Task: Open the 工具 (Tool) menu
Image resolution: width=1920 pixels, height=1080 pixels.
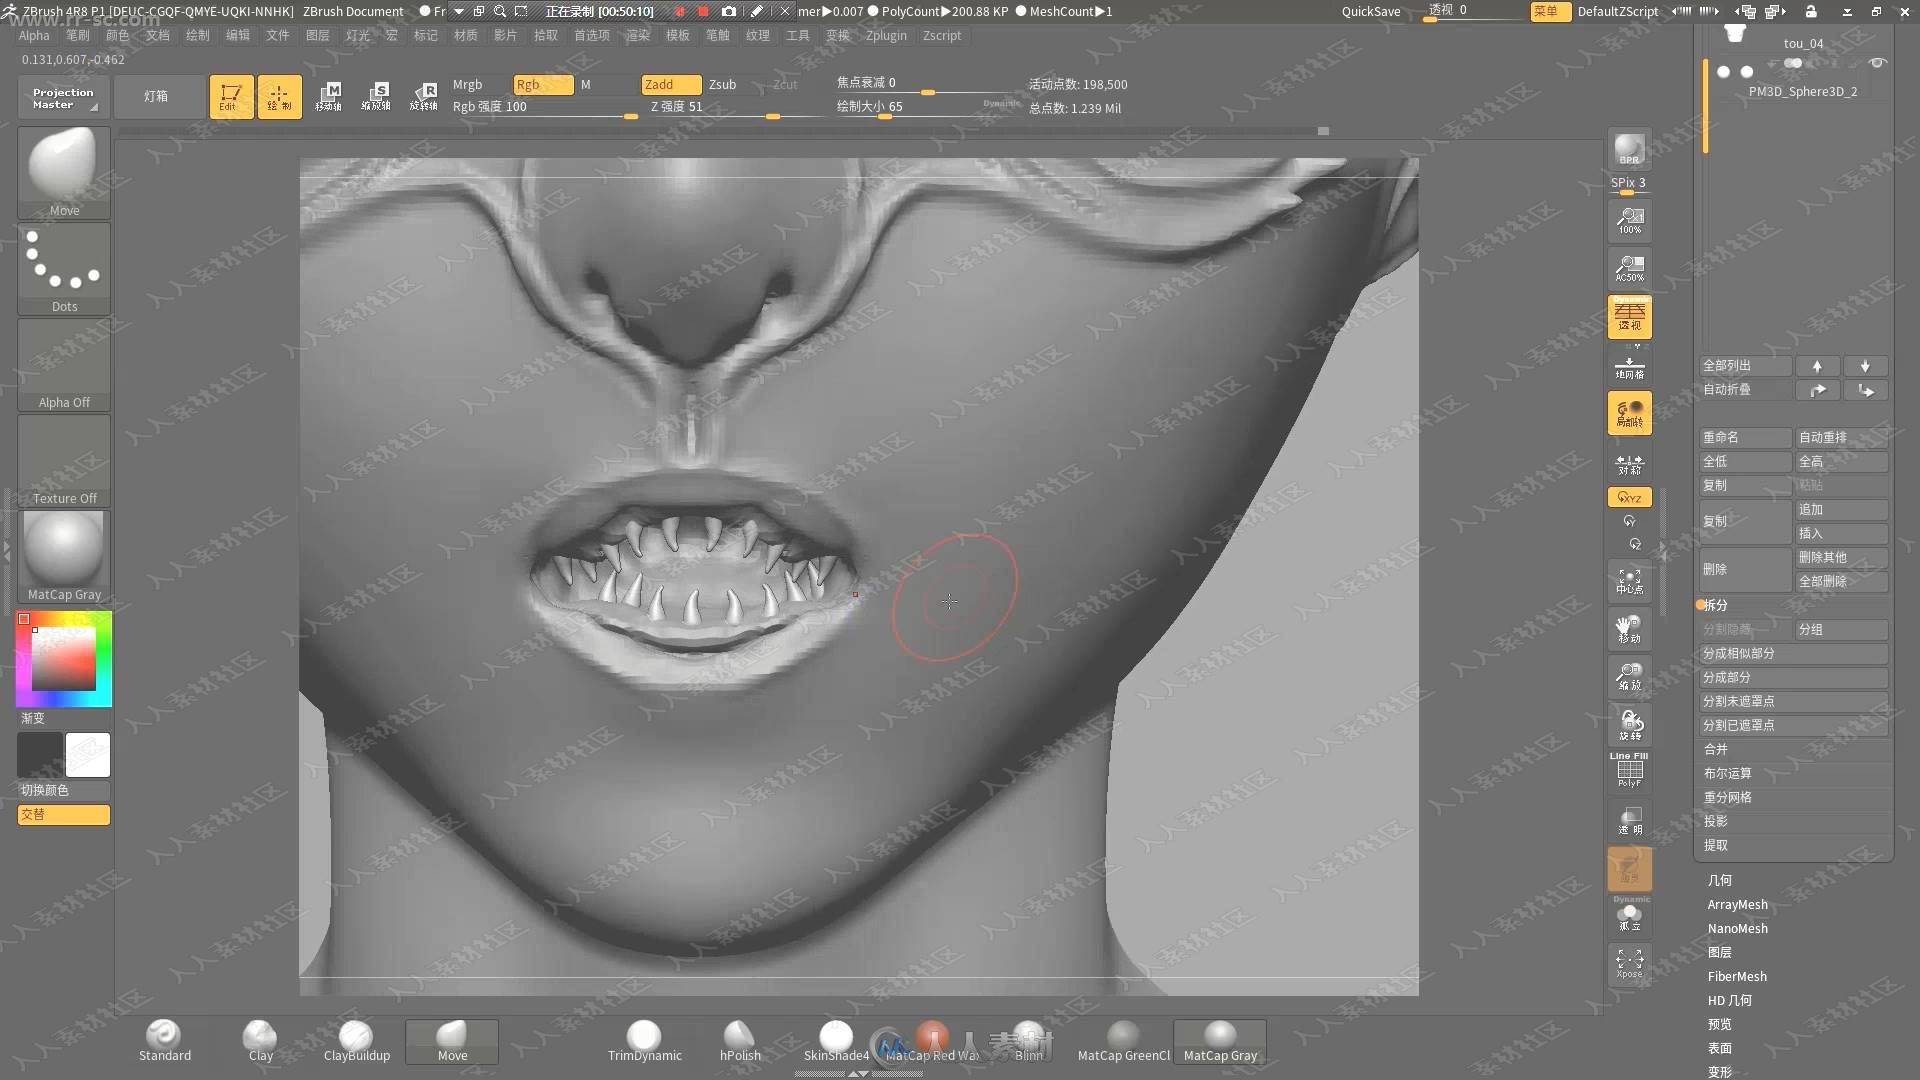Action: click(x=798, y=35)
